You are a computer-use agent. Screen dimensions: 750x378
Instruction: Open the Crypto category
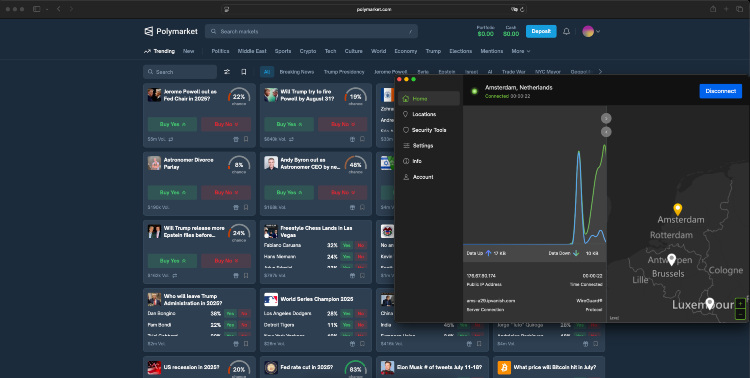[x=308, y=51]
